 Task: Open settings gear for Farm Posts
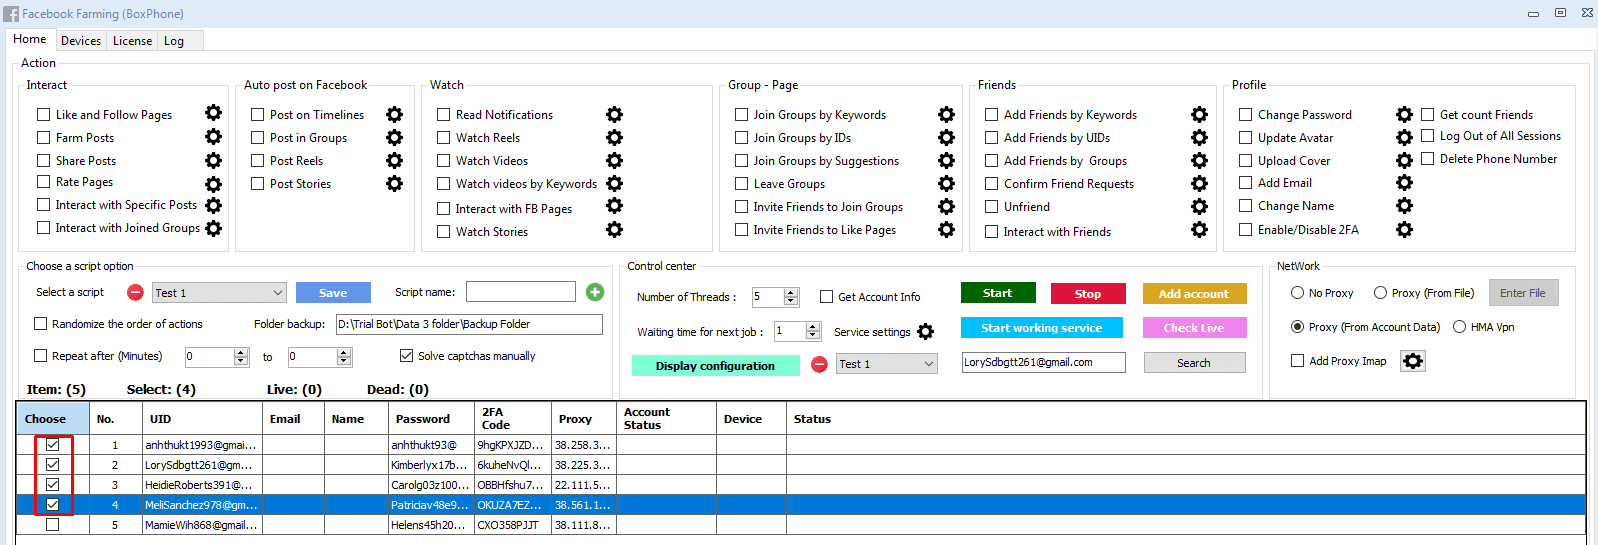pos(213,136)
